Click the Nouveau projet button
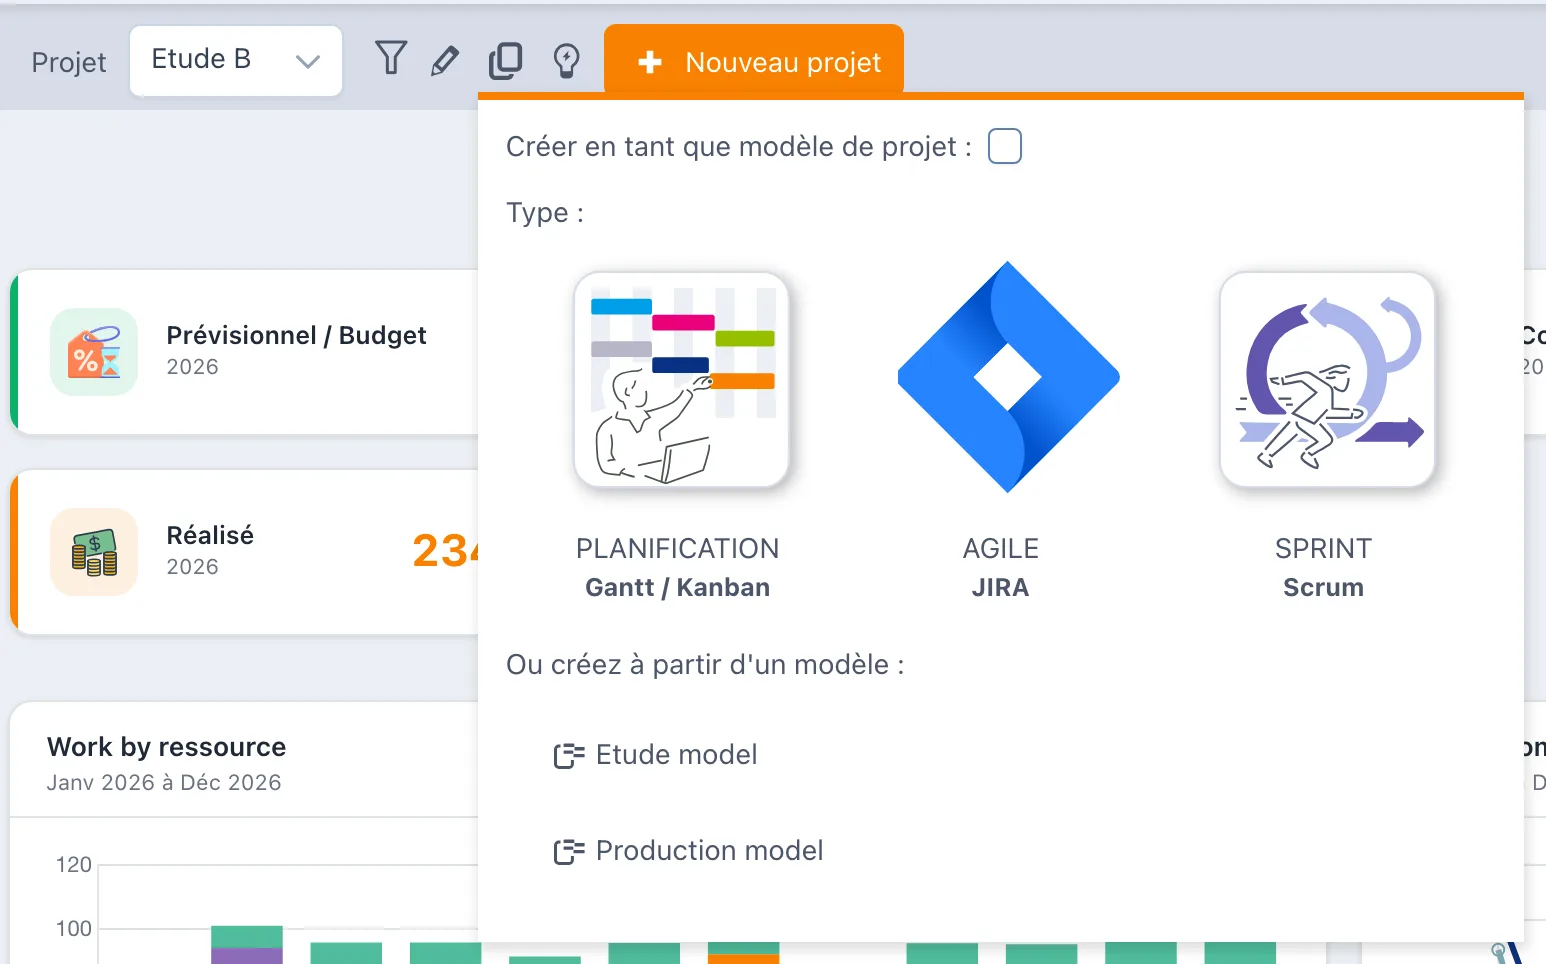Image resolution: width=1546 pixels, height=964 pixels. [x=754, y=60]
